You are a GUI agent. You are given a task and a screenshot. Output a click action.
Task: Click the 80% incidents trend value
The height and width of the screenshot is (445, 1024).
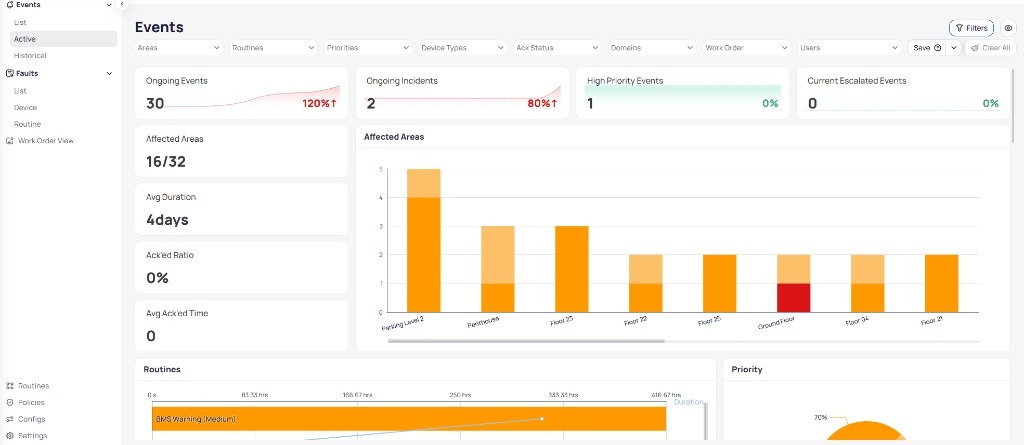[543, 103]
